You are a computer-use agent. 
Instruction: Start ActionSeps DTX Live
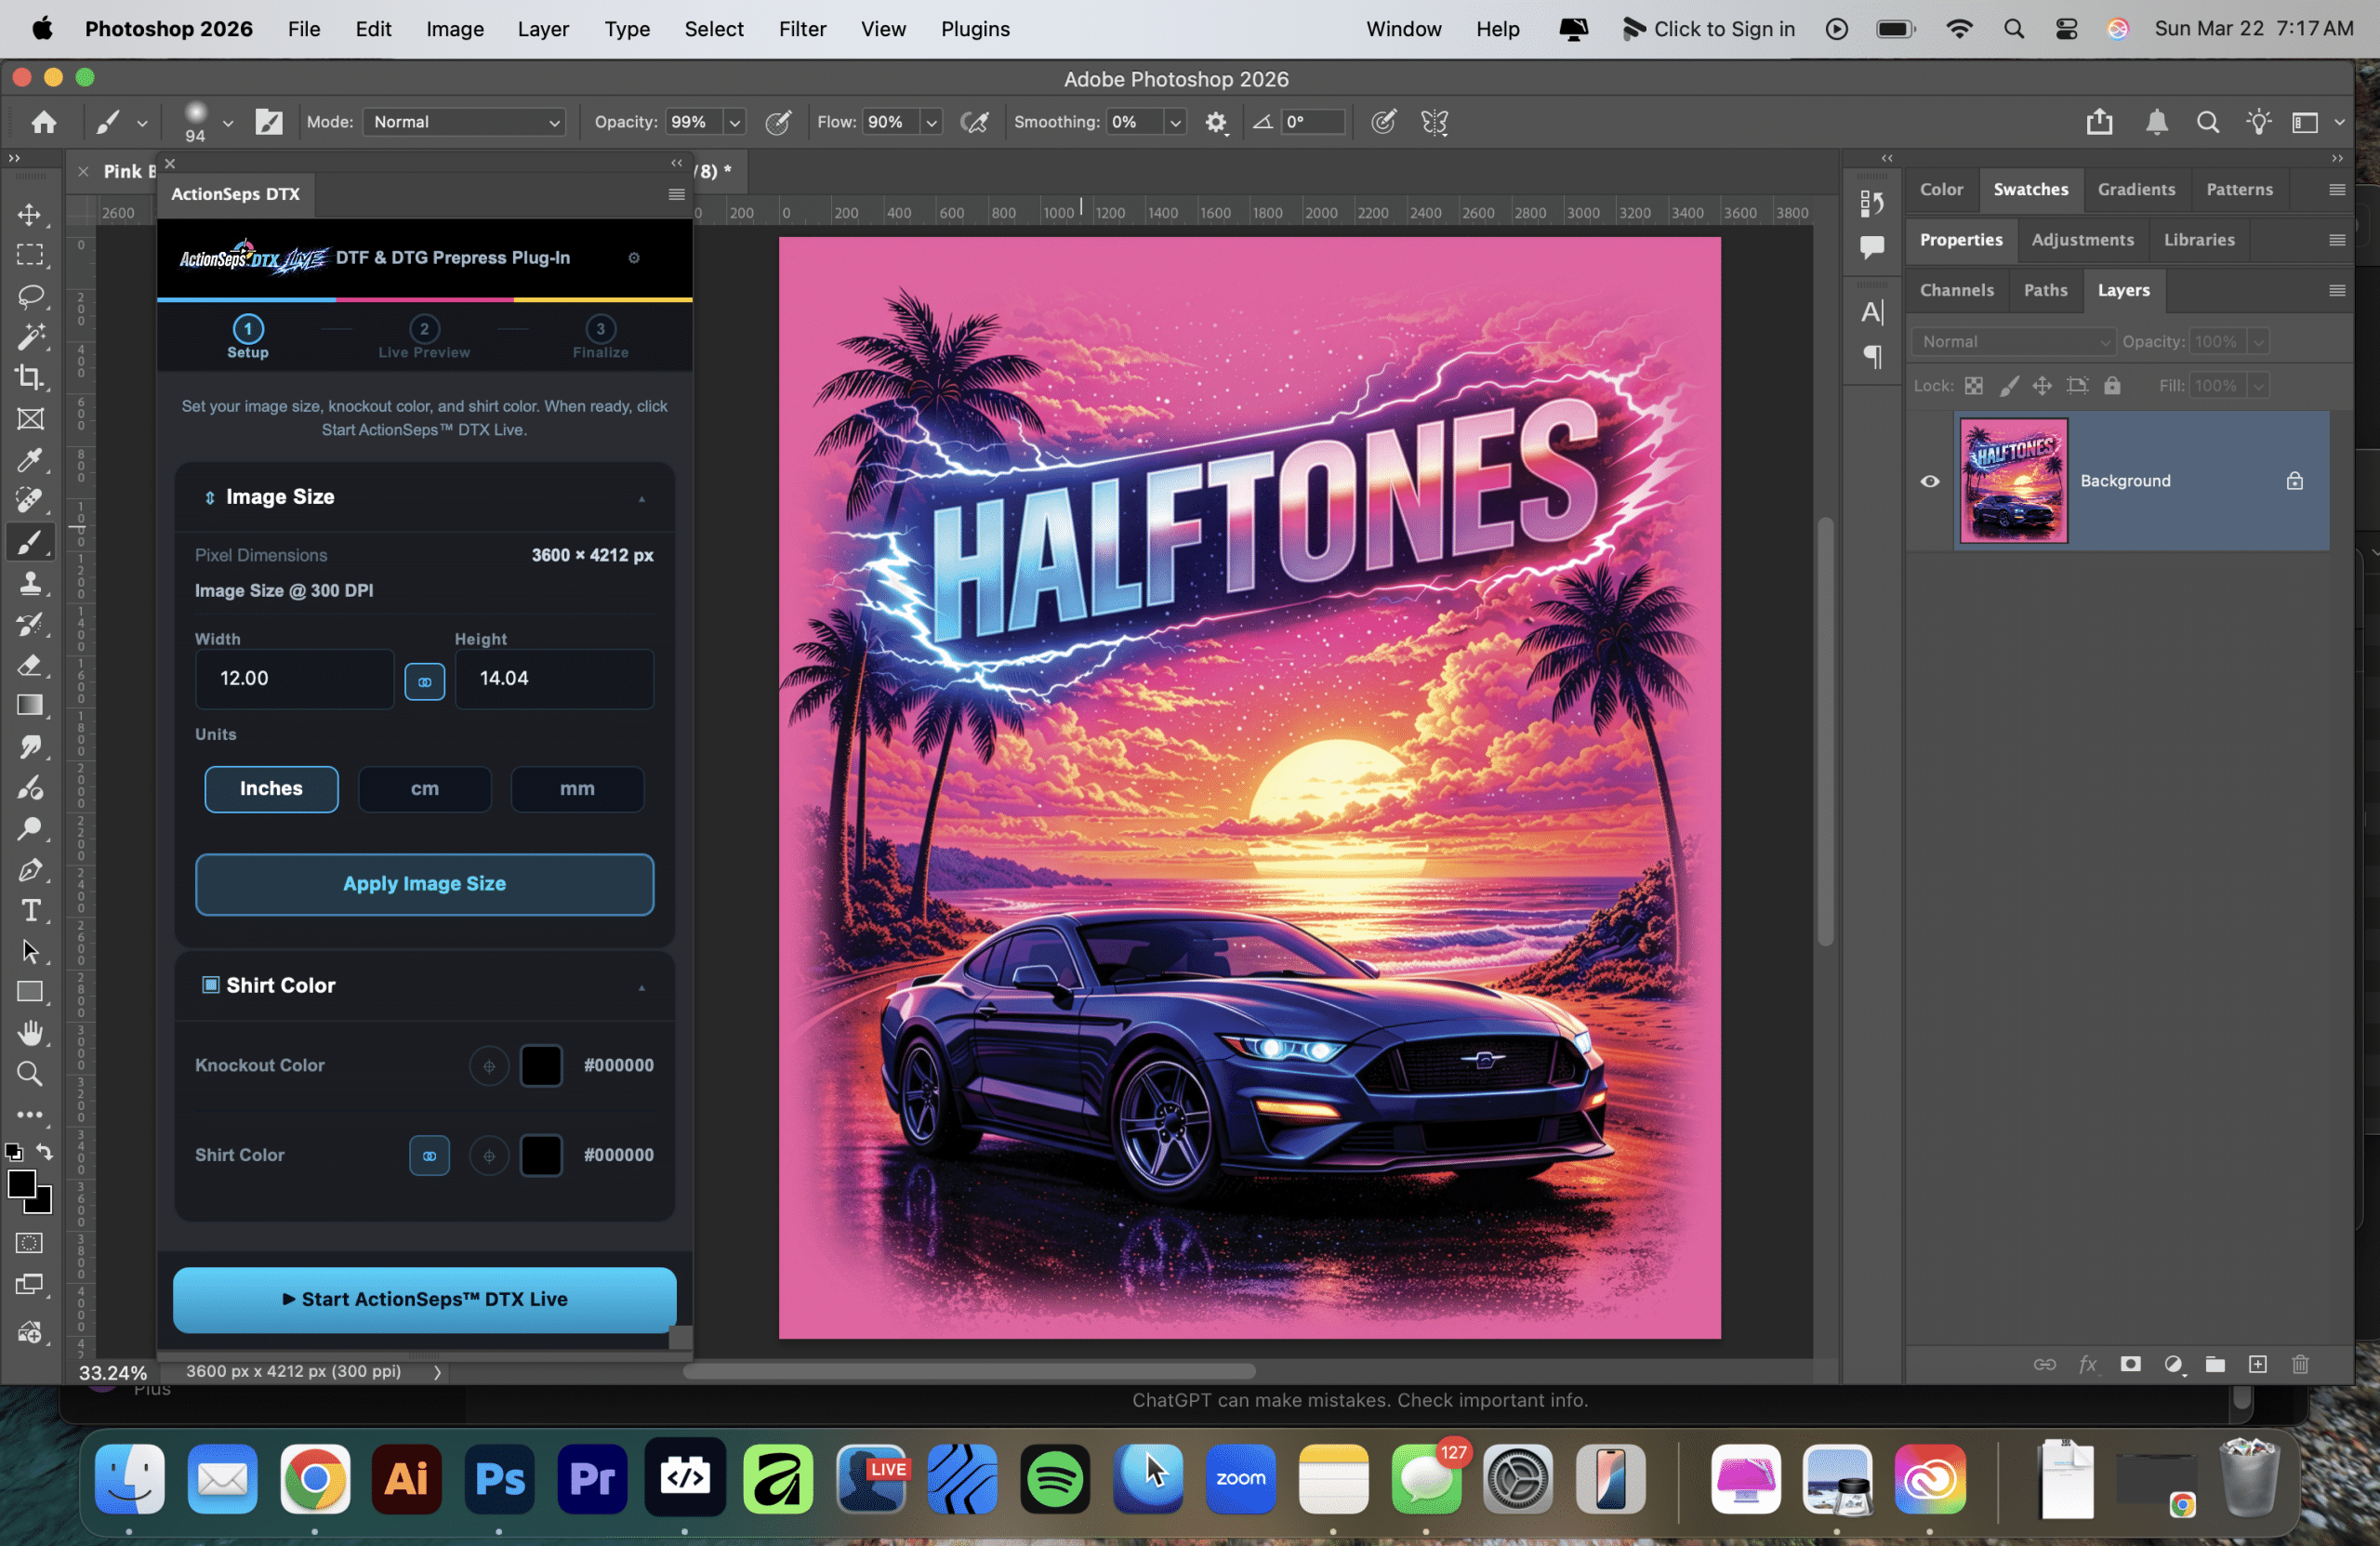click(x=424, y=1299)
